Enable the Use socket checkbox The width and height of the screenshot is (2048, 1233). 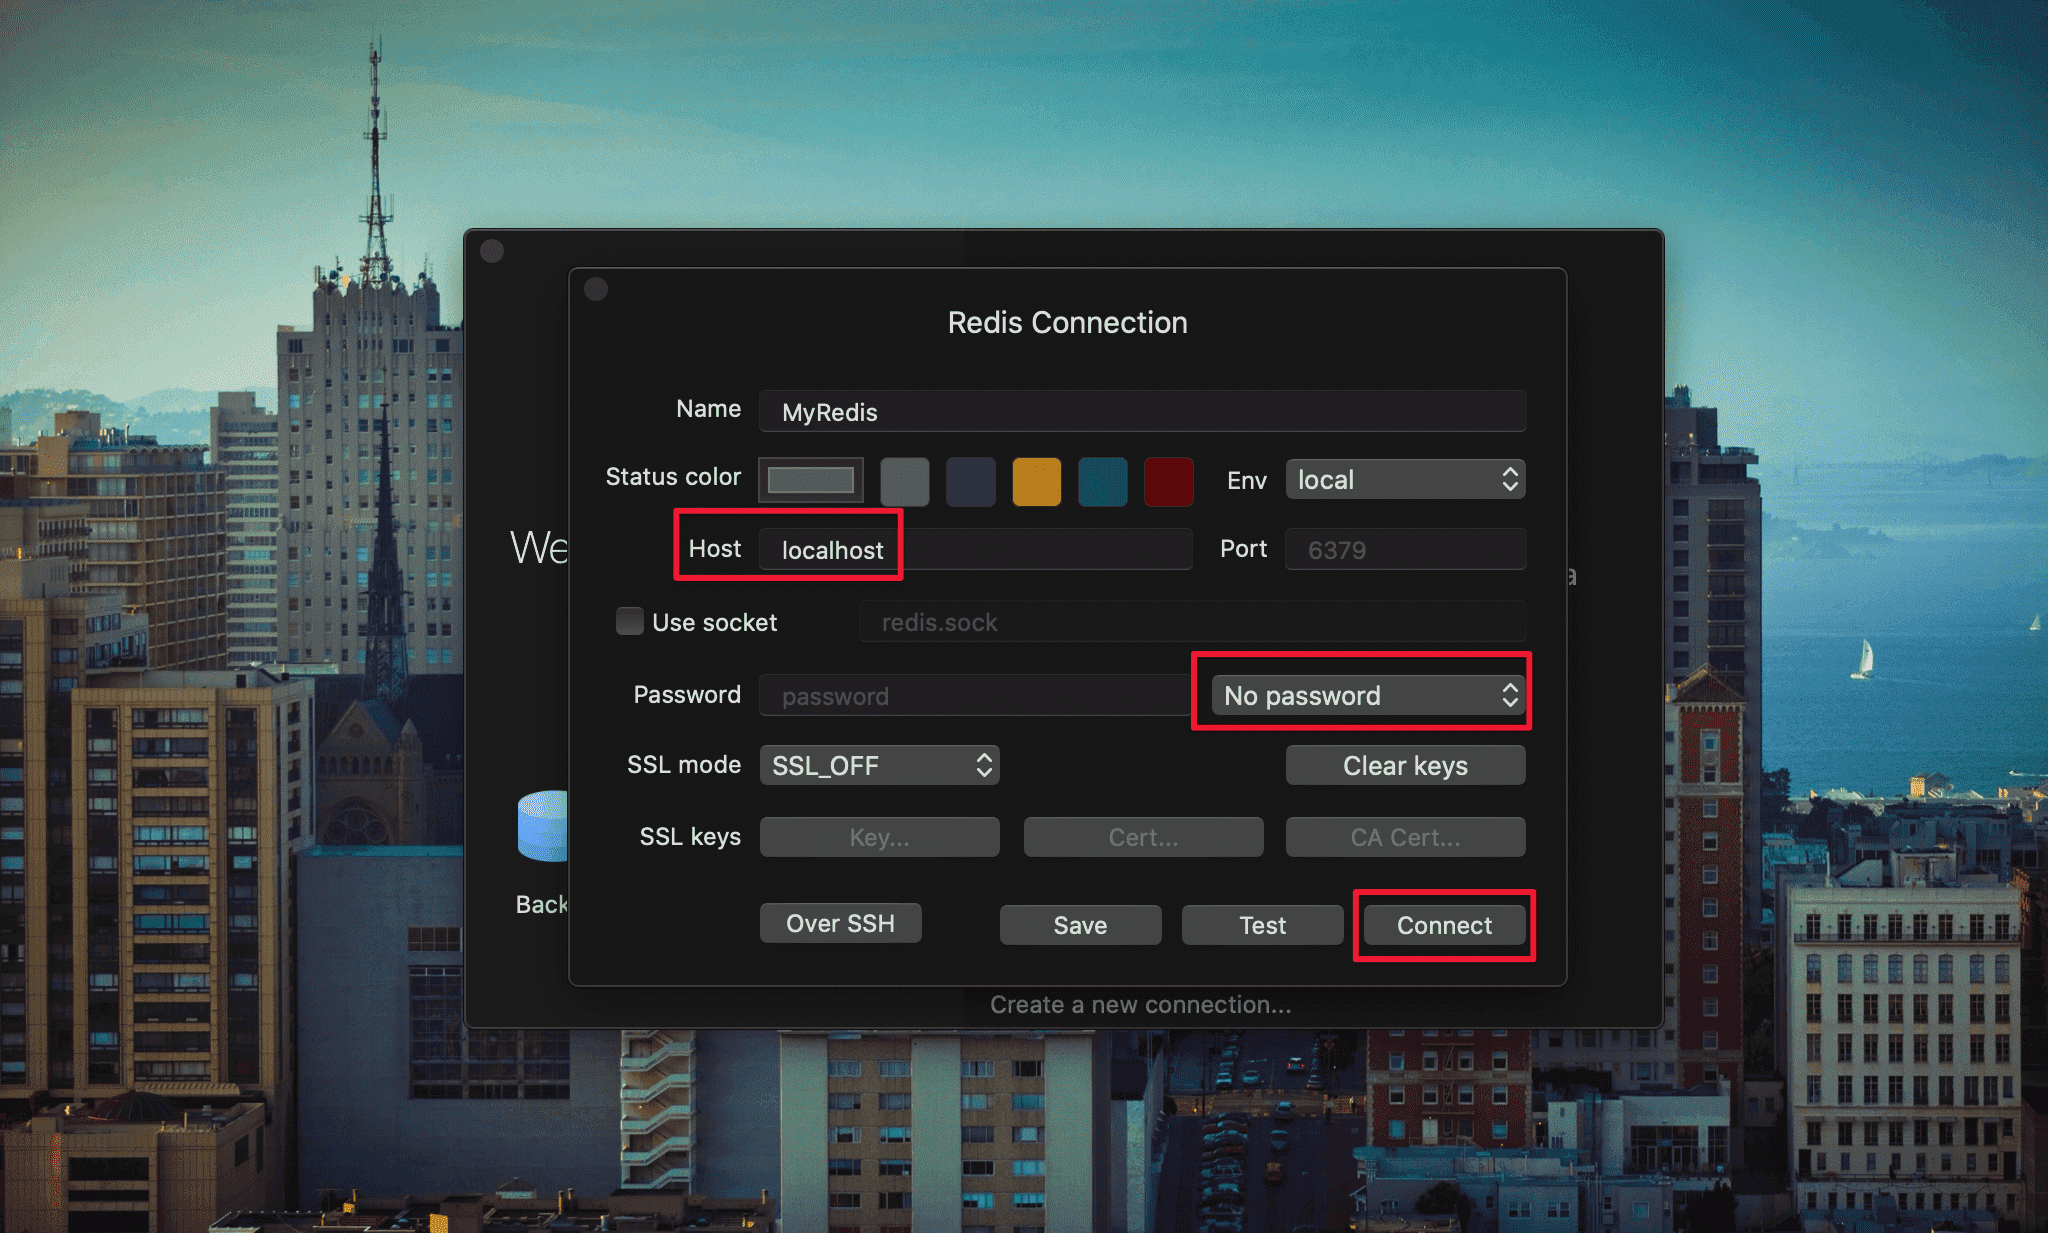[630, 621]
